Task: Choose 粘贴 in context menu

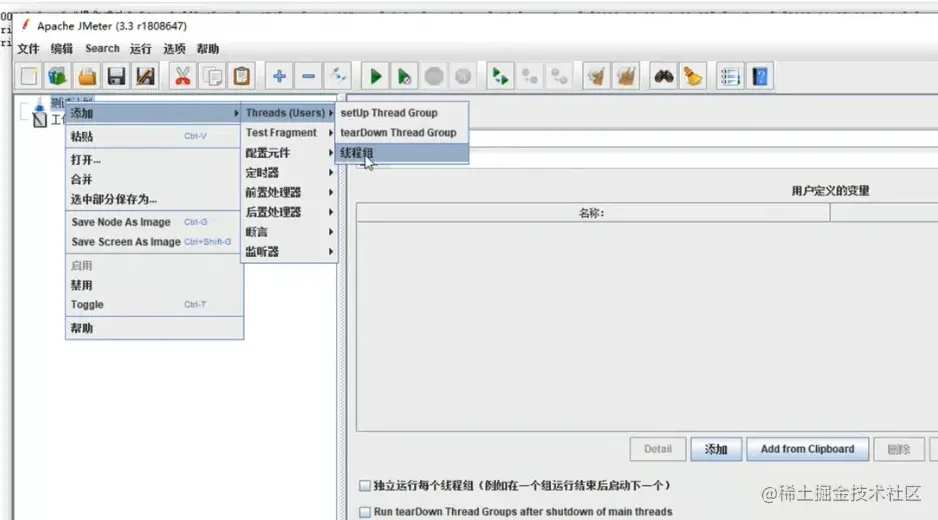Action: (x=154, y=136)
